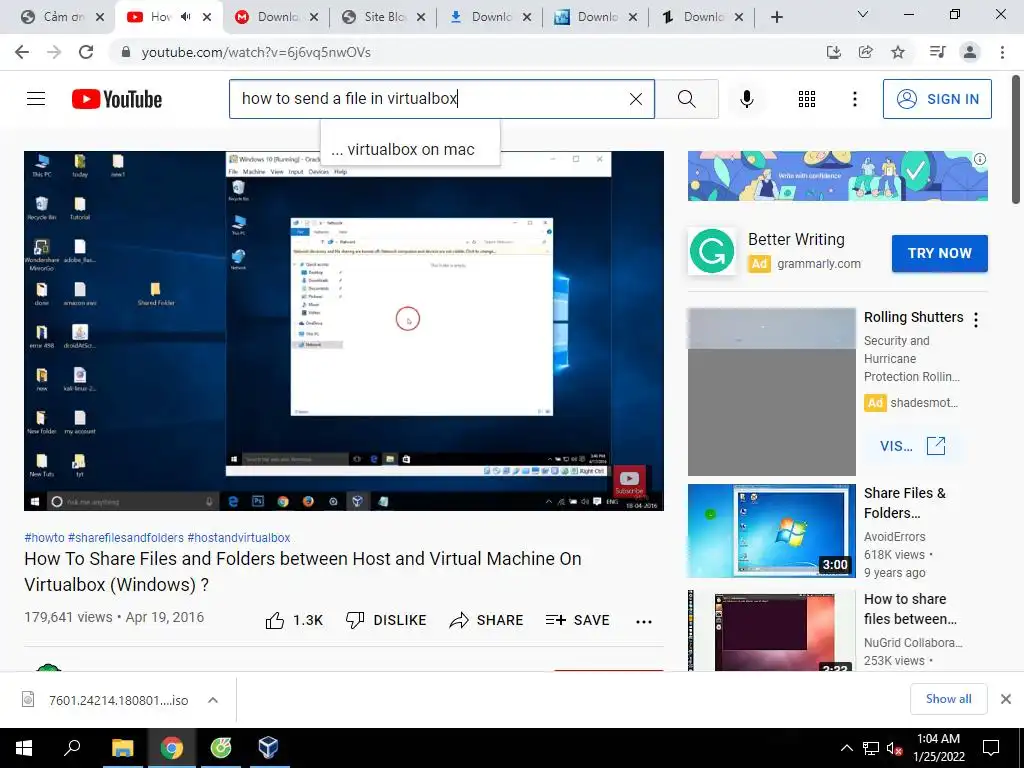
Task: Click the address bar URL
Action: (256, 52)
